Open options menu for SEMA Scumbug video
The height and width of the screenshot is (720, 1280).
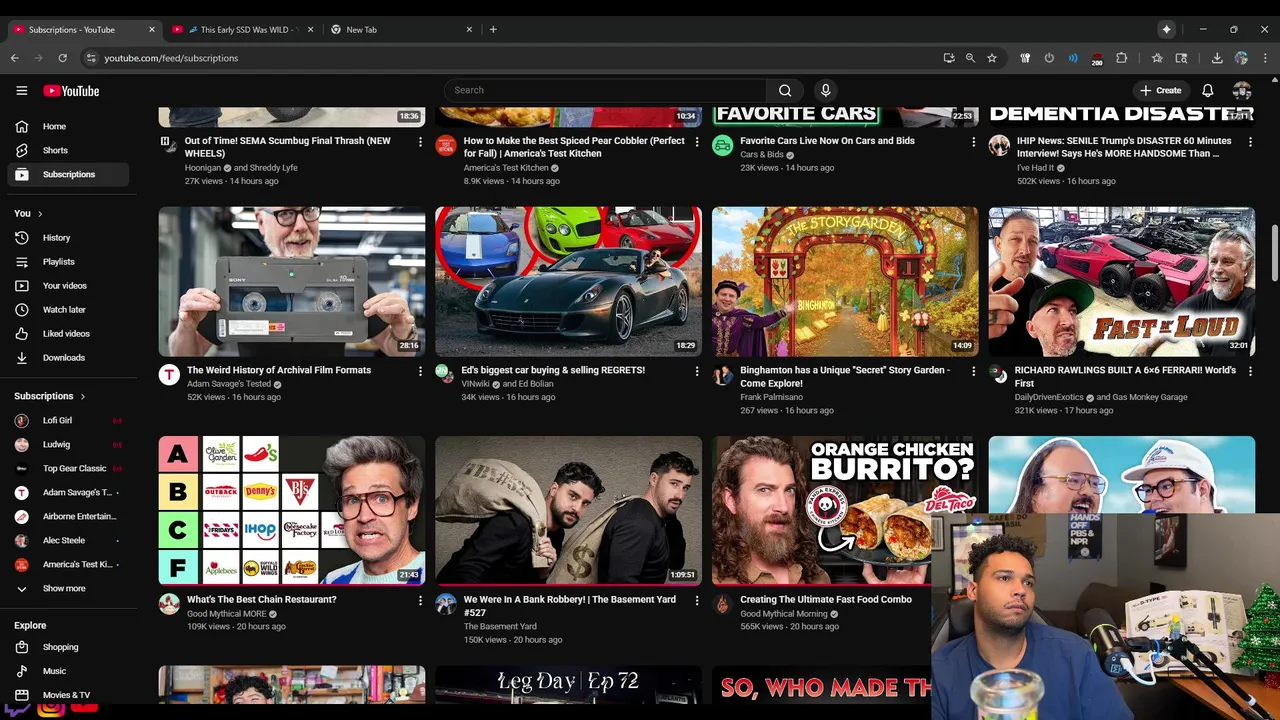coord(420,142)
